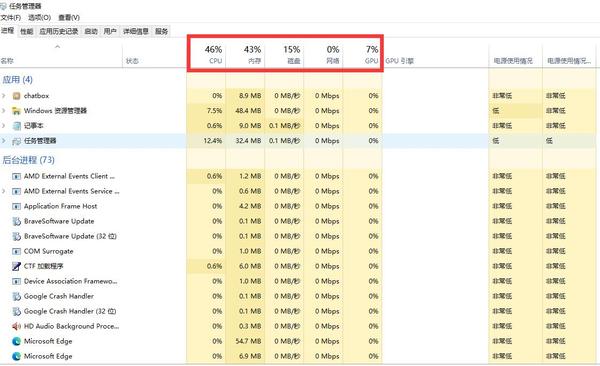Expand the 任务管理器 process group
The image size is (600, 366).
coord(4,141)
